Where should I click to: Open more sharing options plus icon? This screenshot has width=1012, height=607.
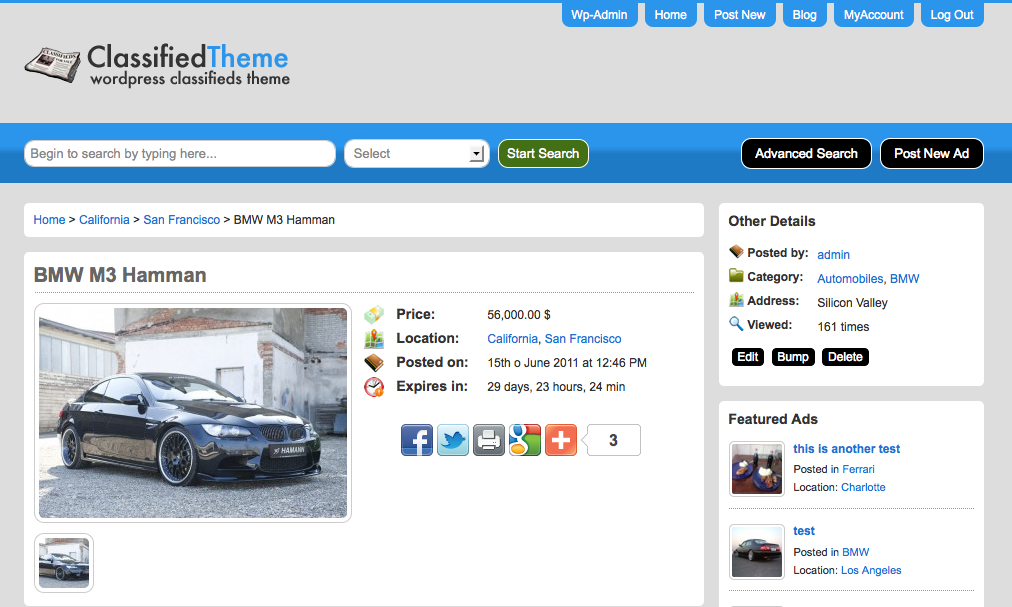[561, 440]
